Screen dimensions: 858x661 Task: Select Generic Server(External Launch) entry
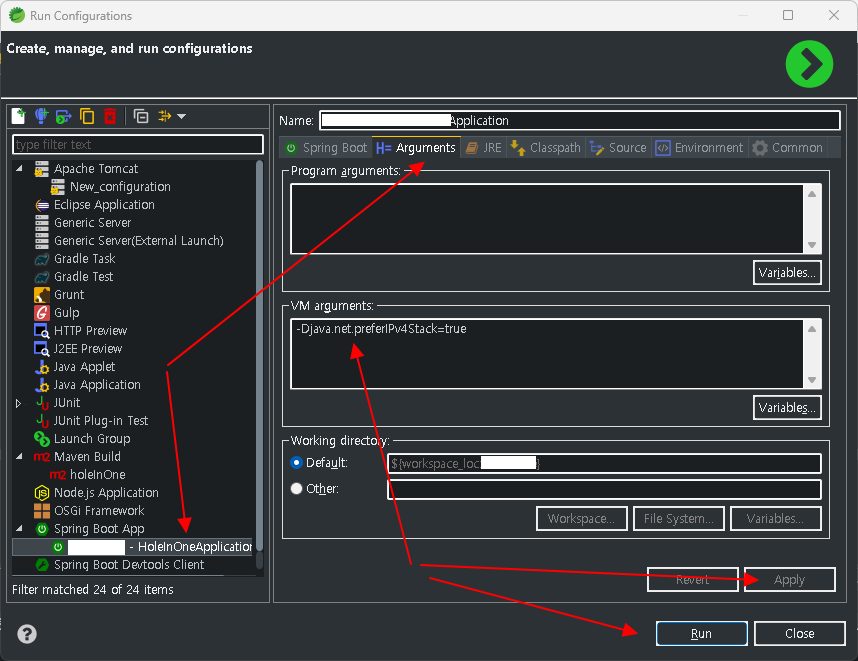pyautogui.click(x=138, y=241)
